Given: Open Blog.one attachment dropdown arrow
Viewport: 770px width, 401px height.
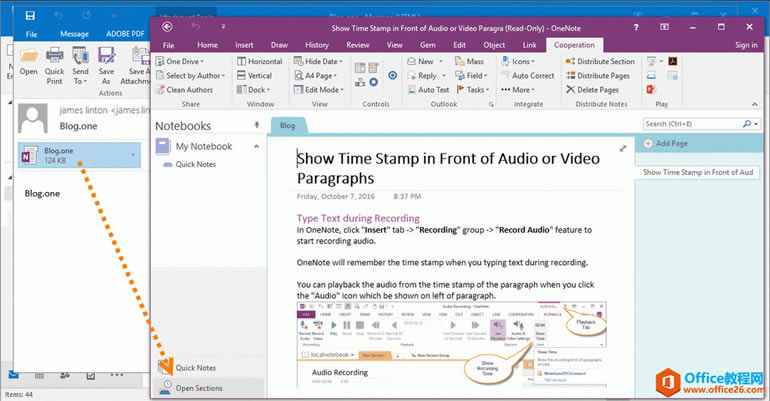Looking at the screenshot, I should 133,155.
